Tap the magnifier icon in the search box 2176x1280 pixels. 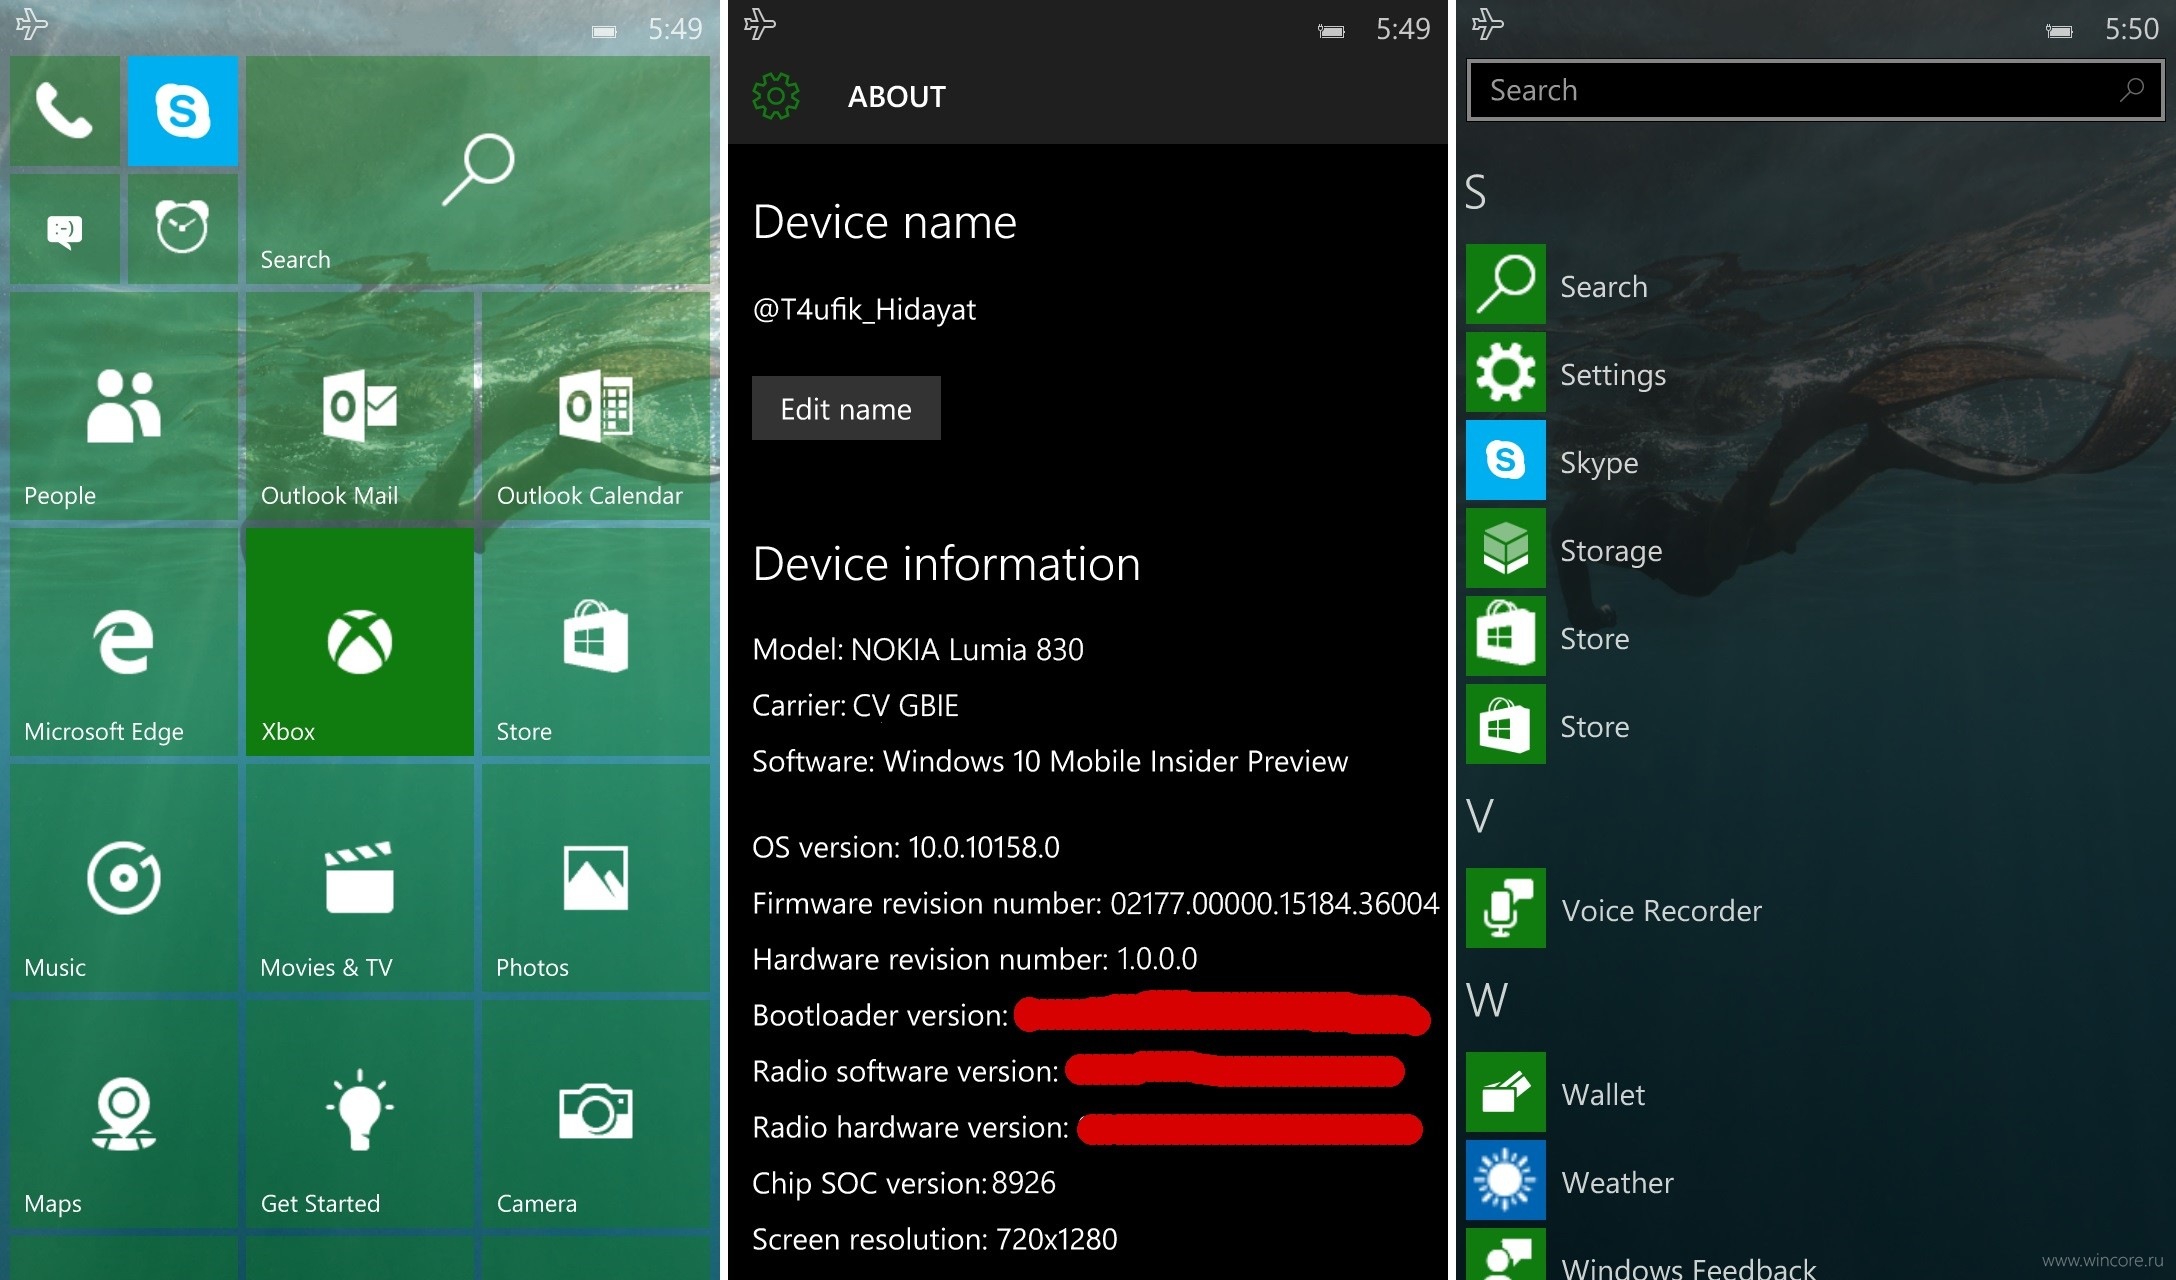pos(2131,90)
